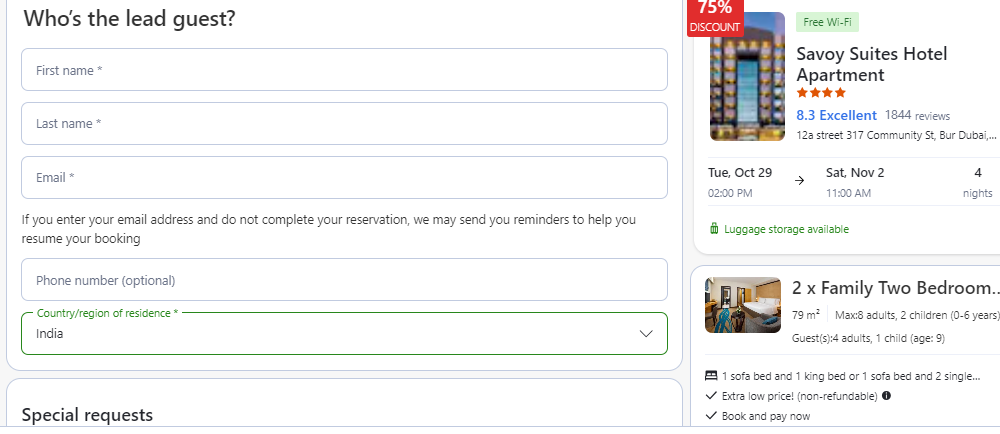Image resolution: width=1000 pixels, height=434 pixels.
Task: Expand the India dropdown chevron arrow
Action: click(x=646, y=333)
